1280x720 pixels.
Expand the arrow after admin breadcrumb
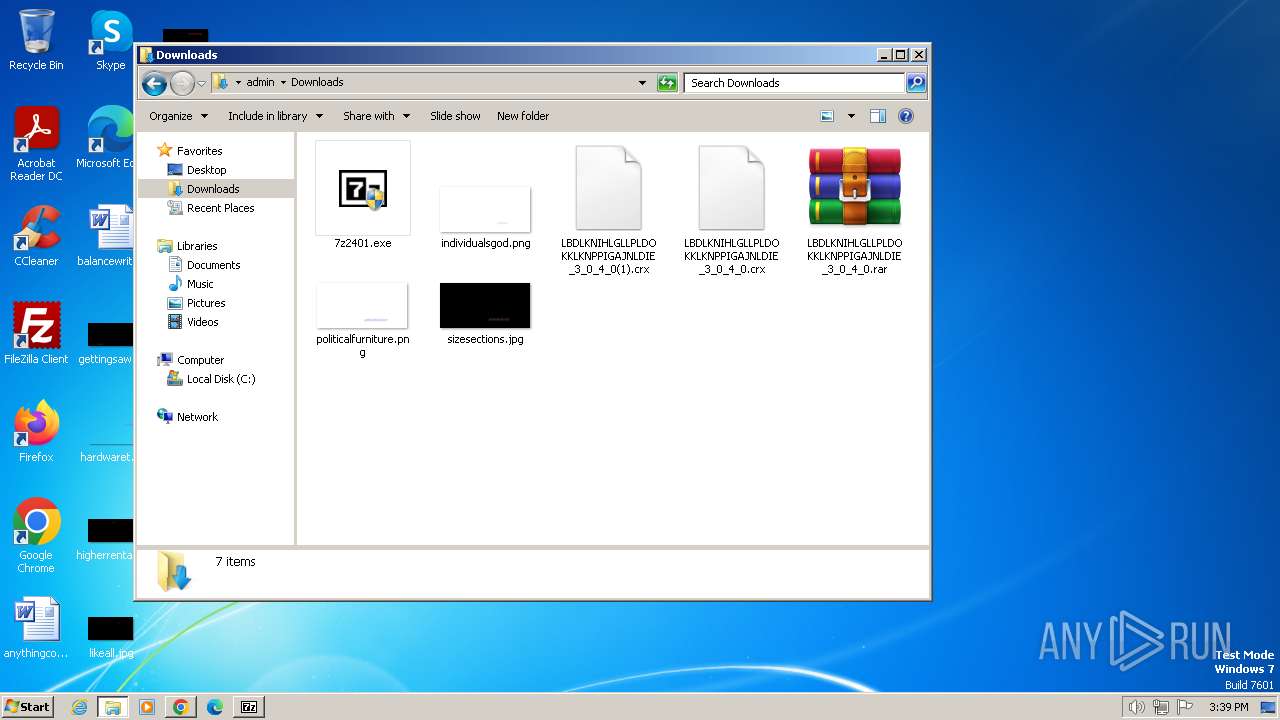coord(283,82)
